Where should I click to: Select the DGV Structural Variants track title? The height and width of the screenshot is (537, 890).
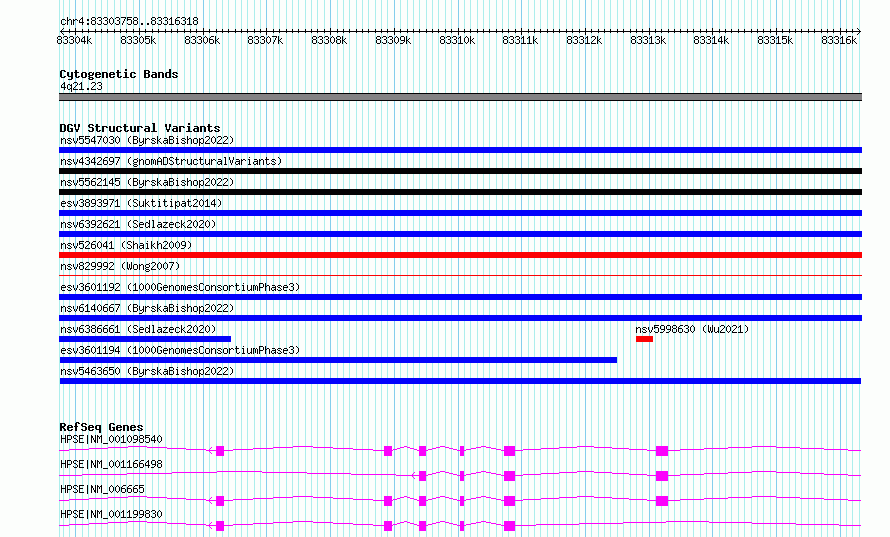pos(140,128)
